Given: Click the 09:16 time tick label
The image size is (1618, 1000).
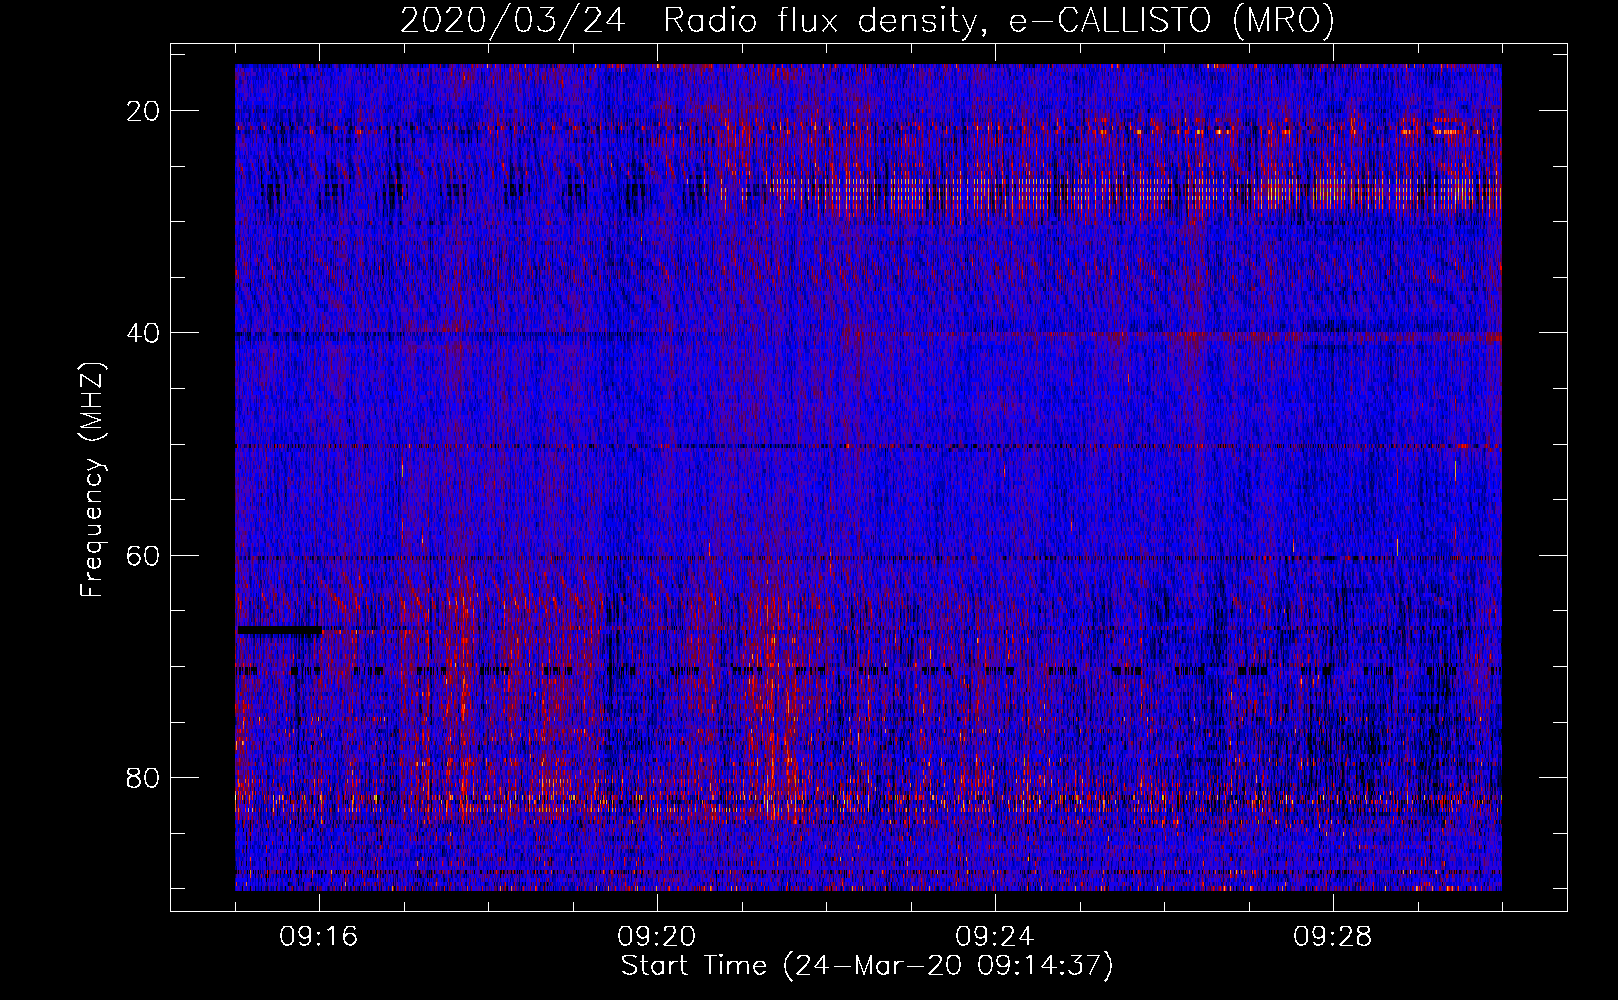Looking at the screenshot, I should tap(319, 937).
